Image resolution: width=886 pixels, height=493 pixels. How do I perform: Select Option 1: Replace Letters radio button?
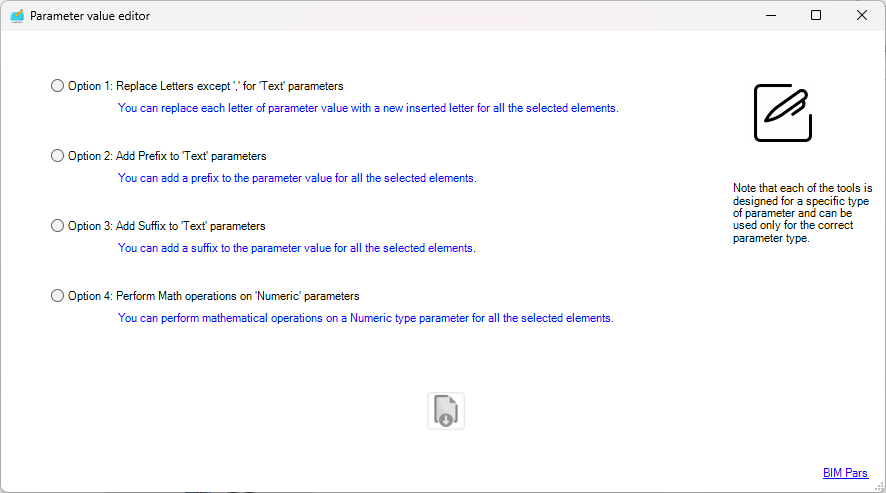(x=57, y=86)
